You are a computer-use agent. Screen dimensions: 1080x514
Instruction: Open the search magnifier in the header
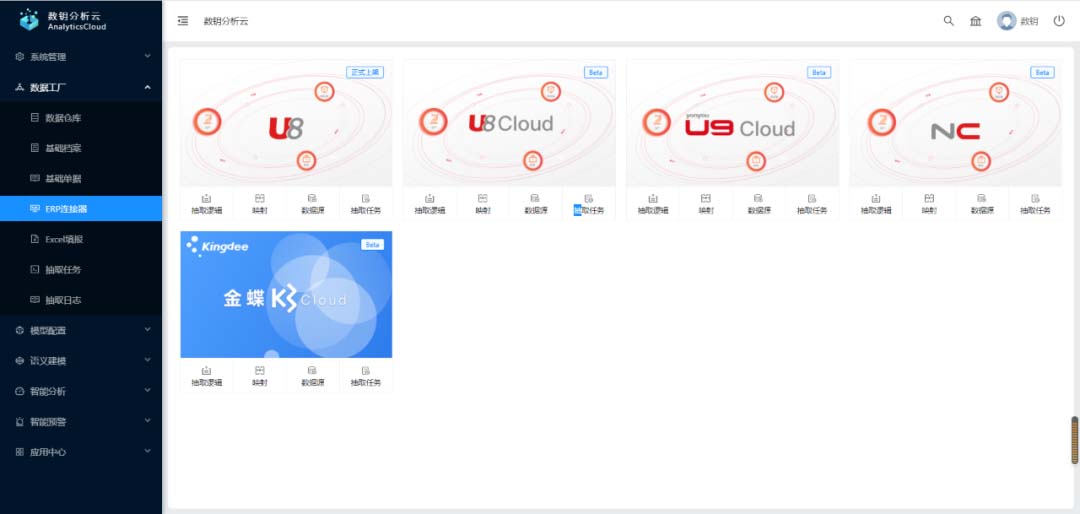(x=948, y=21)
